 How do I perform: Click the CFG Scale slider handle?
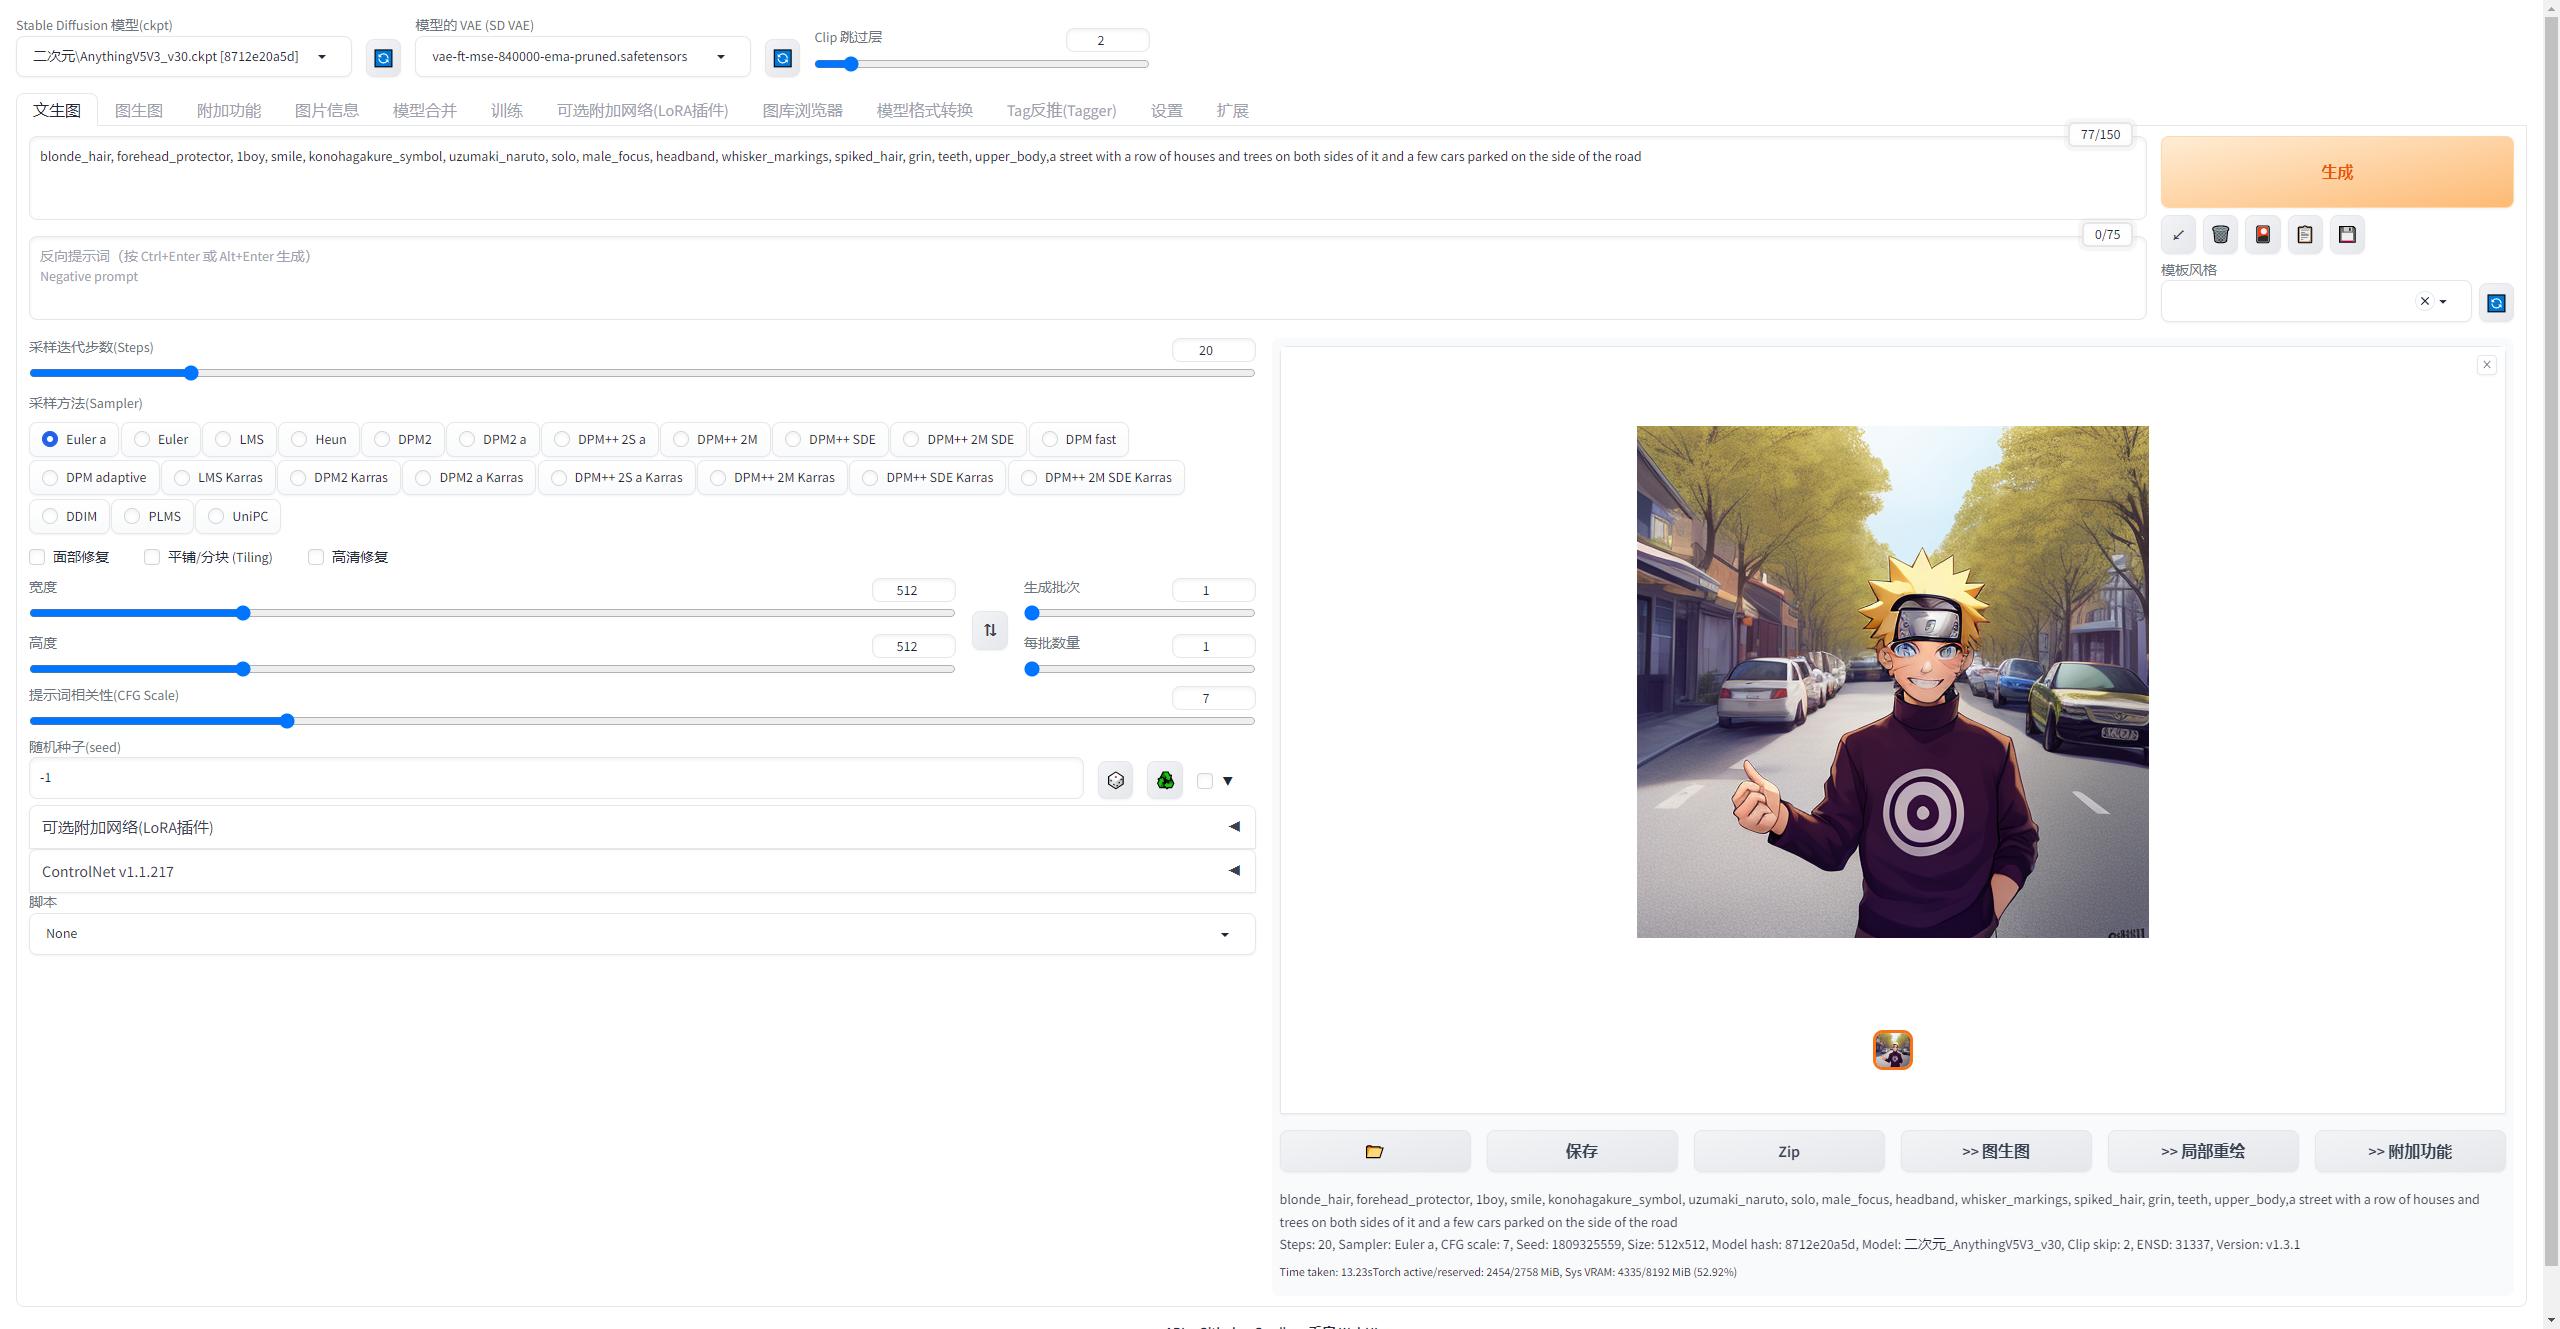pos(287,721)
